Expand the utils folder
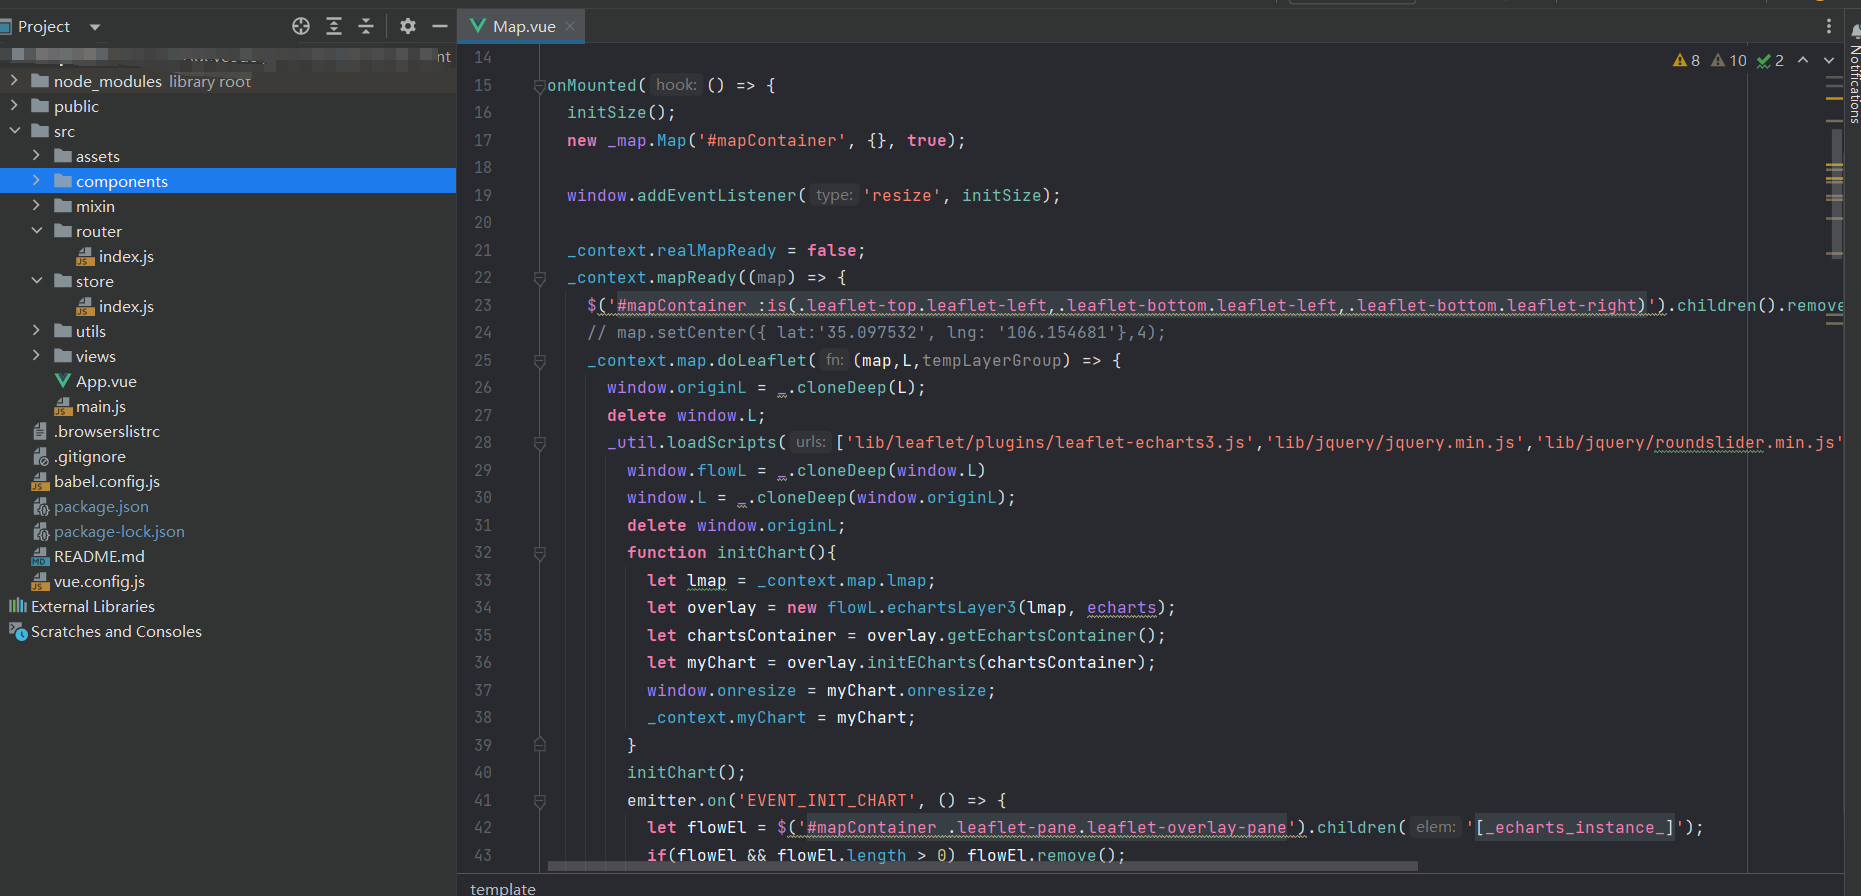This screenshot has width=1861, height=896. (x=36, y=331)
